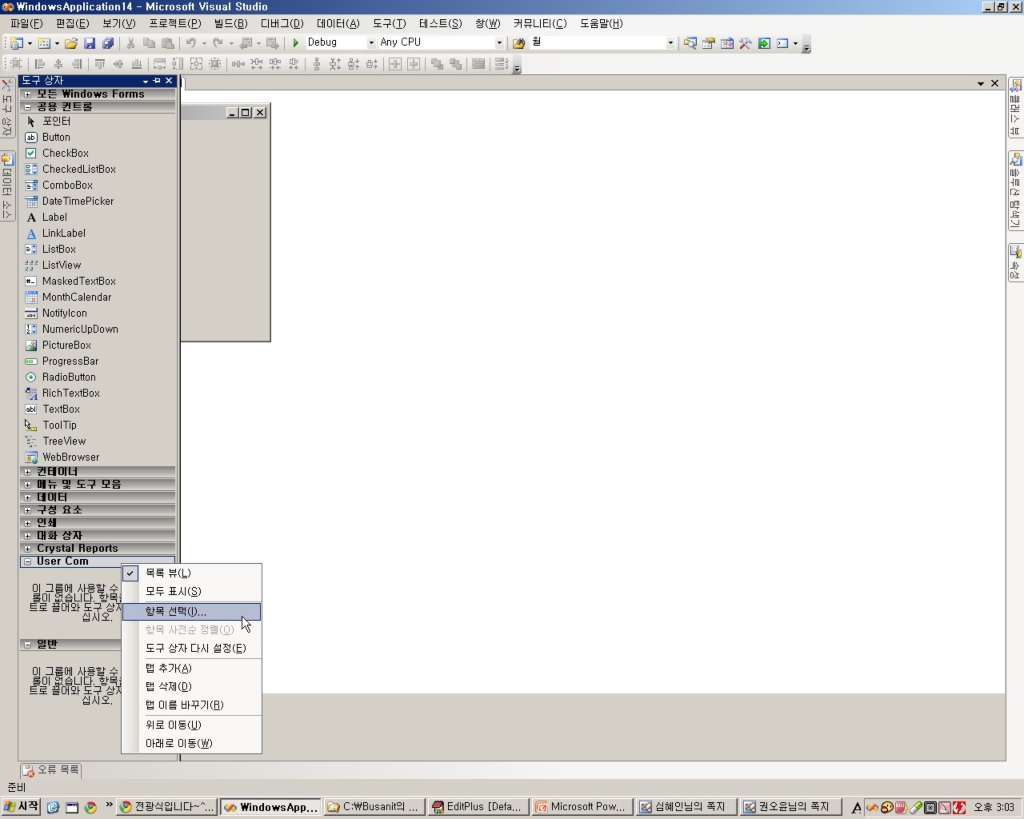Collapse the 일반 toolbox group
The height and width of the screenshot is (819, 1024).
(x=27, y=644)
